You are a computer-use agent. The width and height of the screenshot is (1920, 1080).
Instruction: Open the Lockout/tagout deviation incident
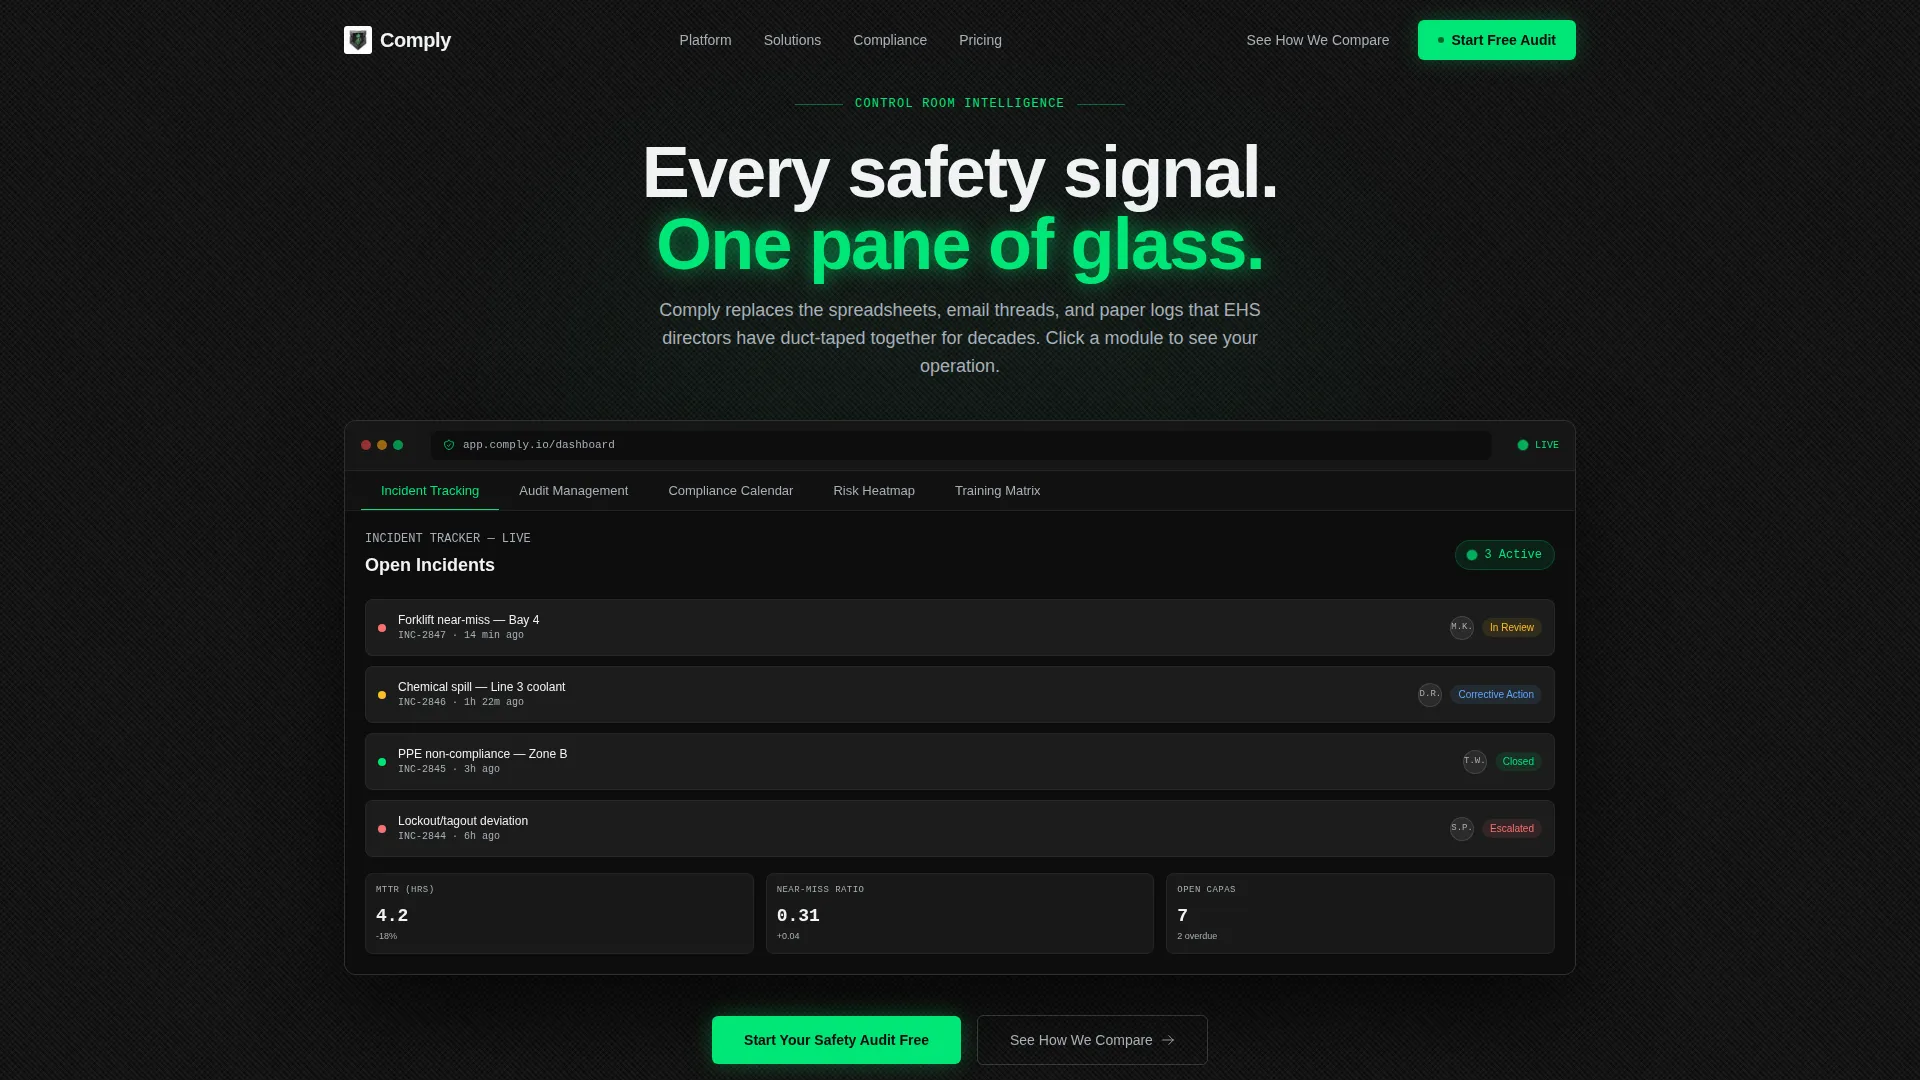[959, 828]
